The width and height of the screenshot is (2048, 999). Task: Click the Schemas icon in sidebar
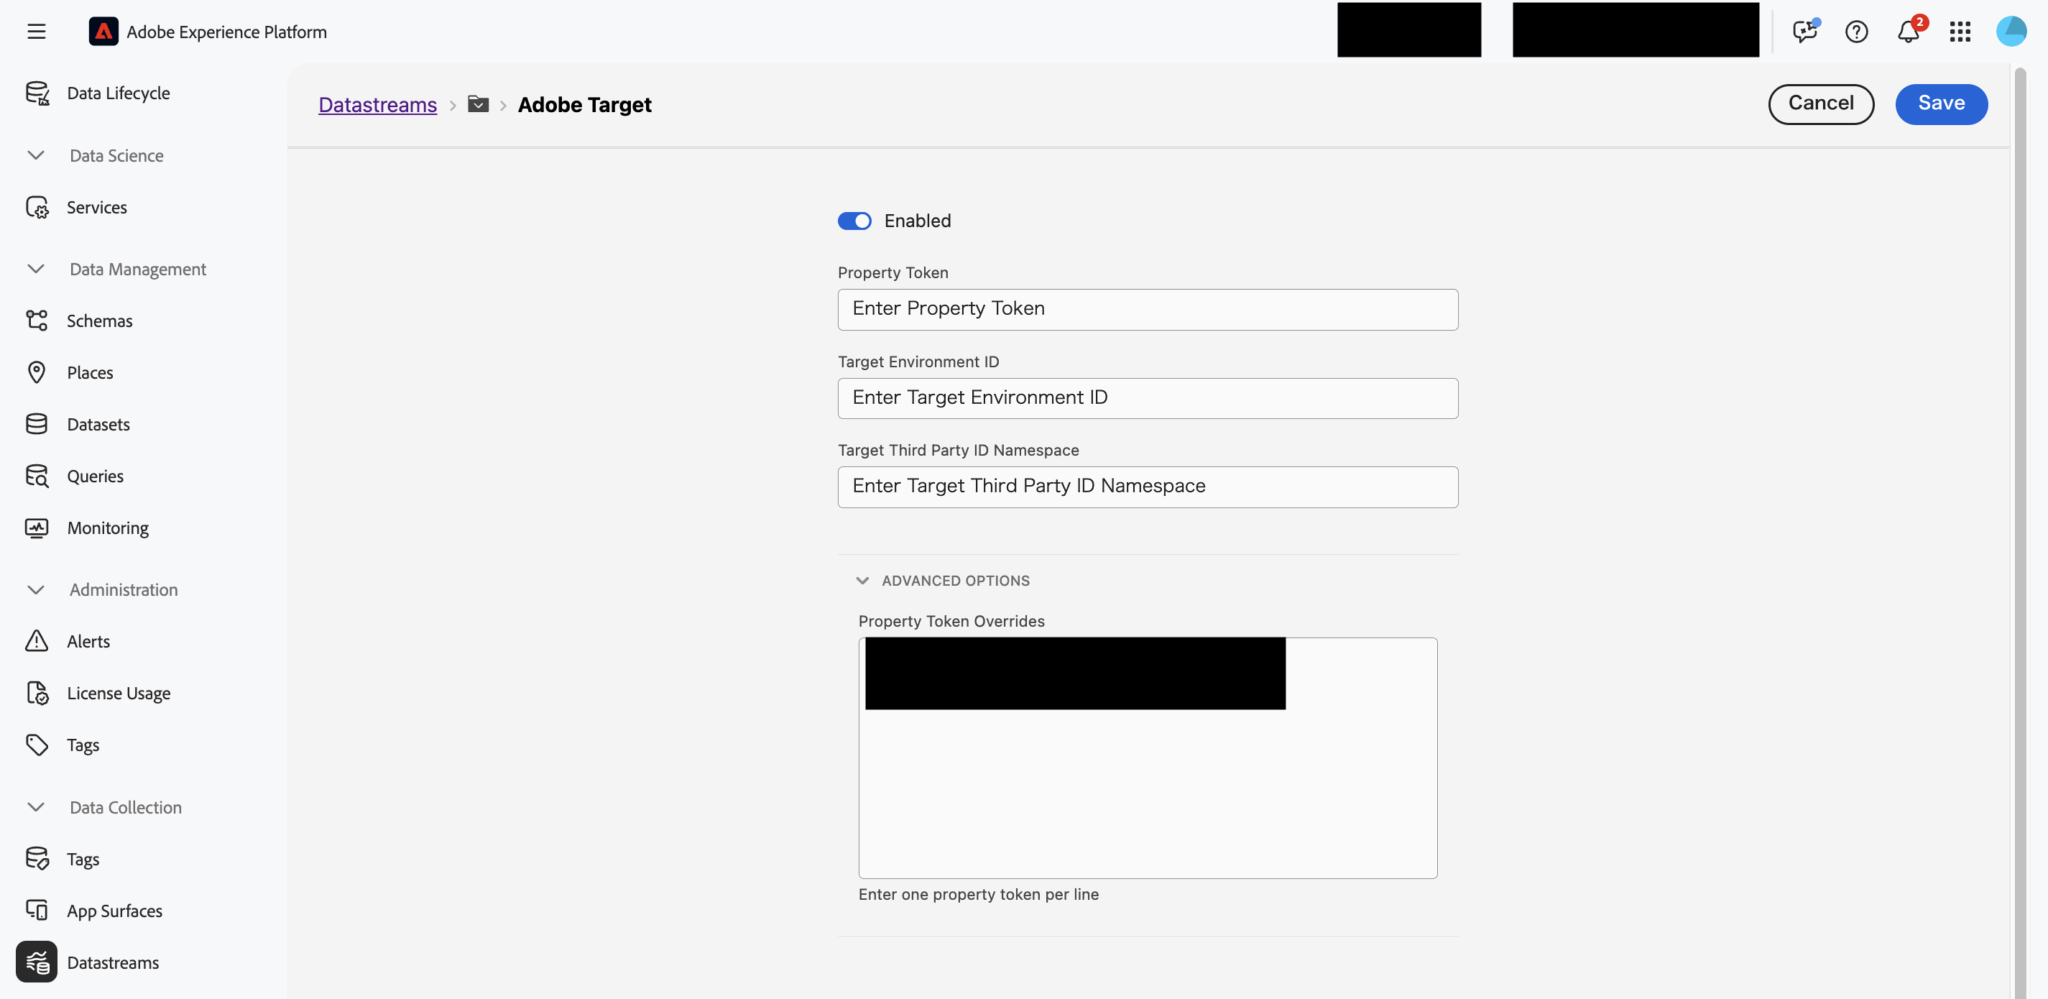click(x=37, y=320)
